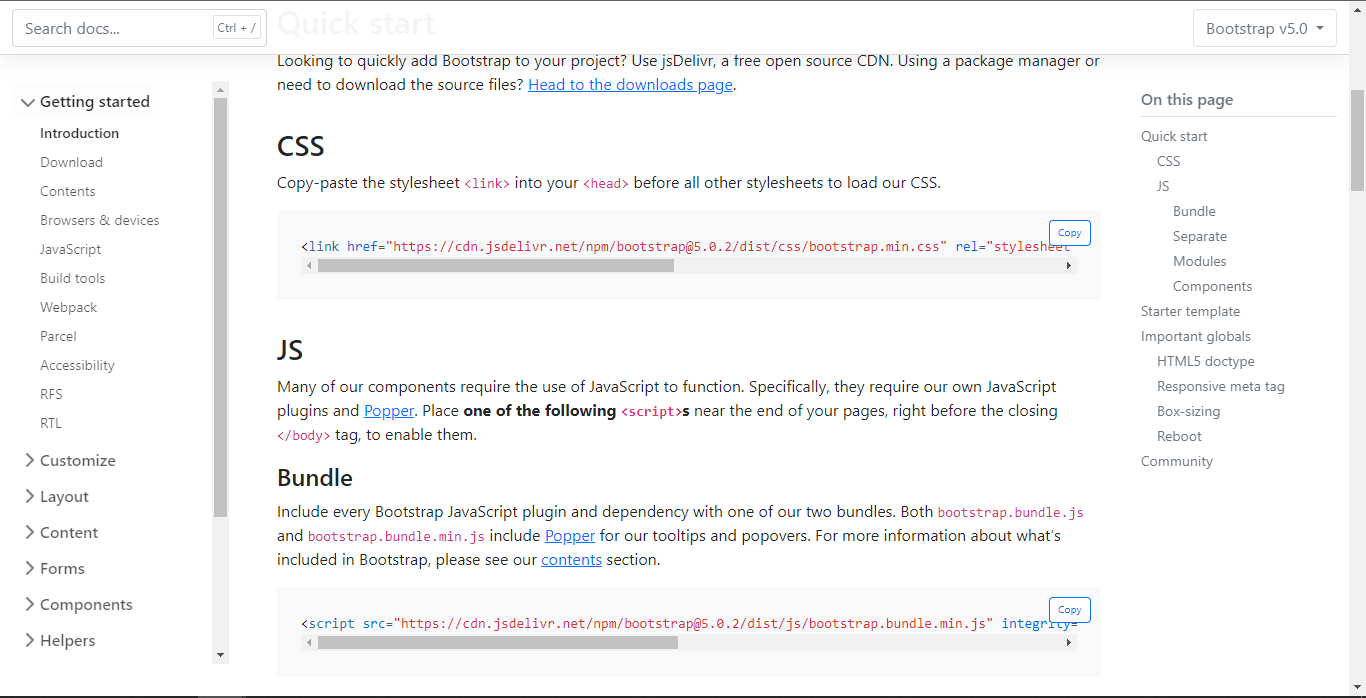The width and height of the screenshot is (1366, 698).
Task: Select Introduction in the sidebar
Action: click(79, 133)
